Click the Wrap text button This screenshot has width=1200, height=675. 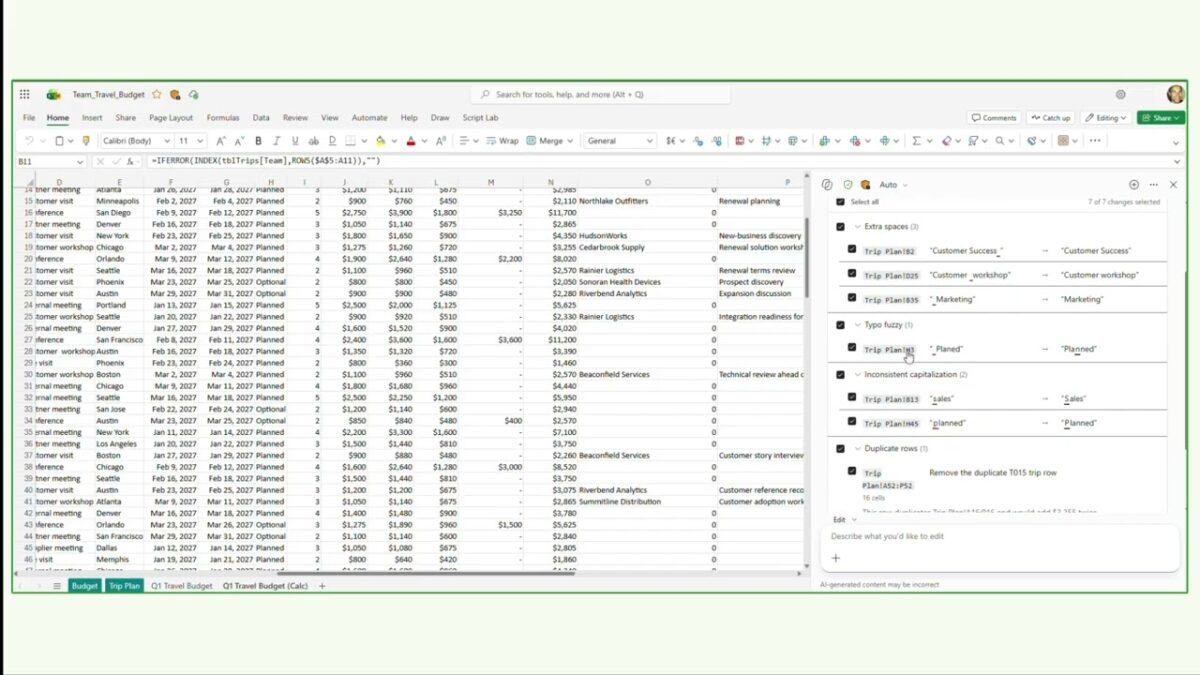click(503, 141)
